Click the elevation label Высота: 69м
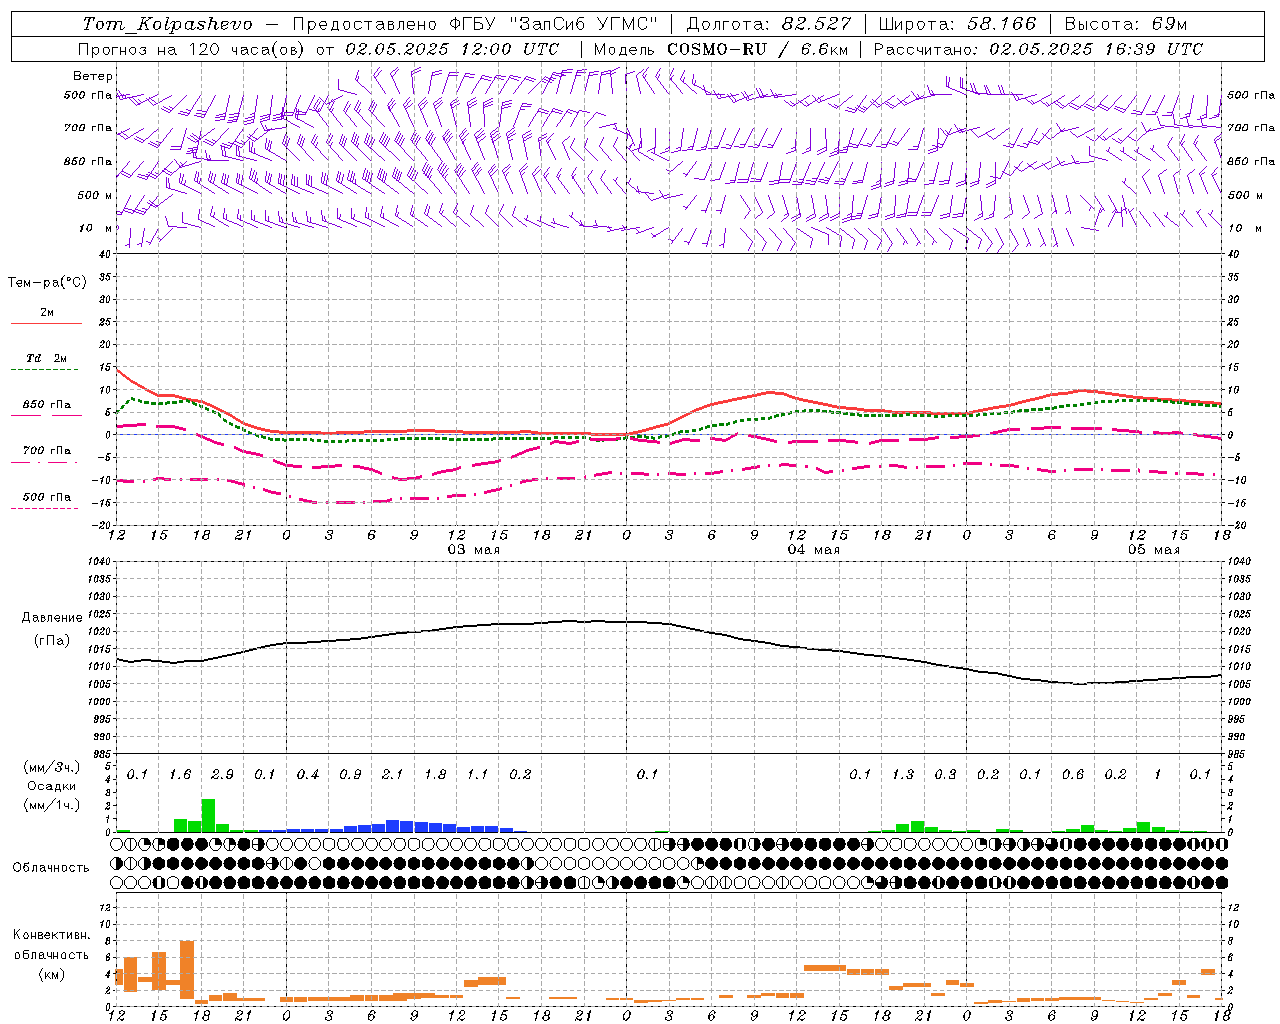Viewport: 1280px width, 1024px height. coord(1126,24)
